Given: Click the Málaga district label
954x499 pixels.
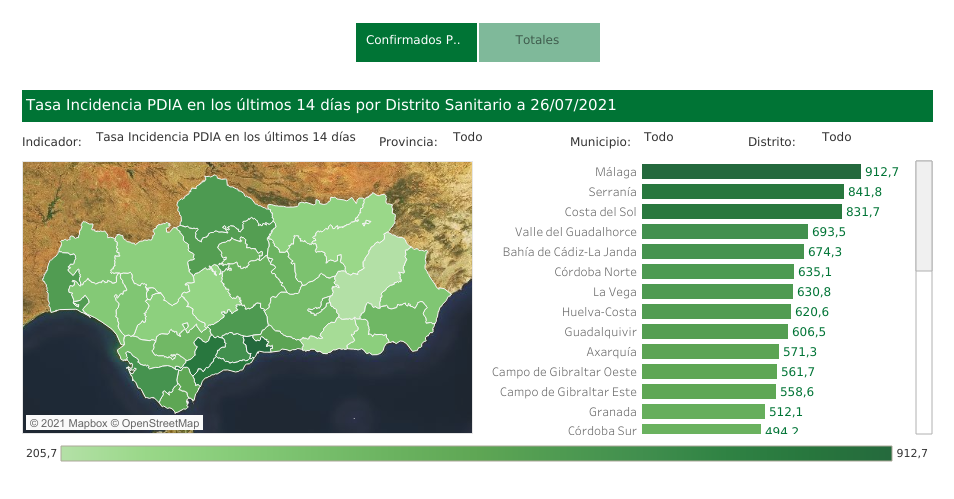Looking at the screenshot, I should coord(615,172).
